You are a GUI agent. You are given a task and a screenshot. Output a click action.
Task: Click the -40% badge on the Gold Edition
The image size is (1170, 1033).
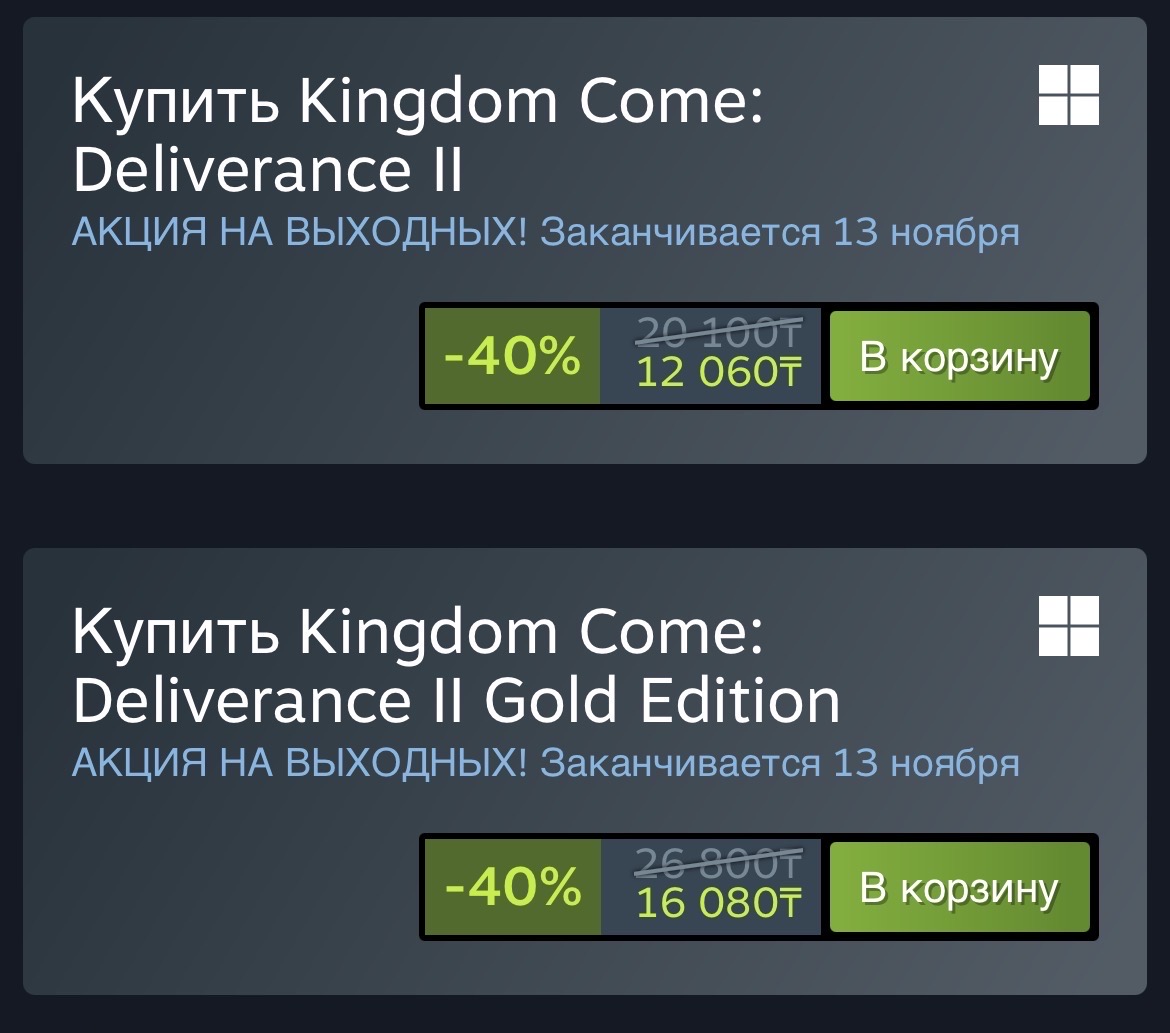[512, 887]
